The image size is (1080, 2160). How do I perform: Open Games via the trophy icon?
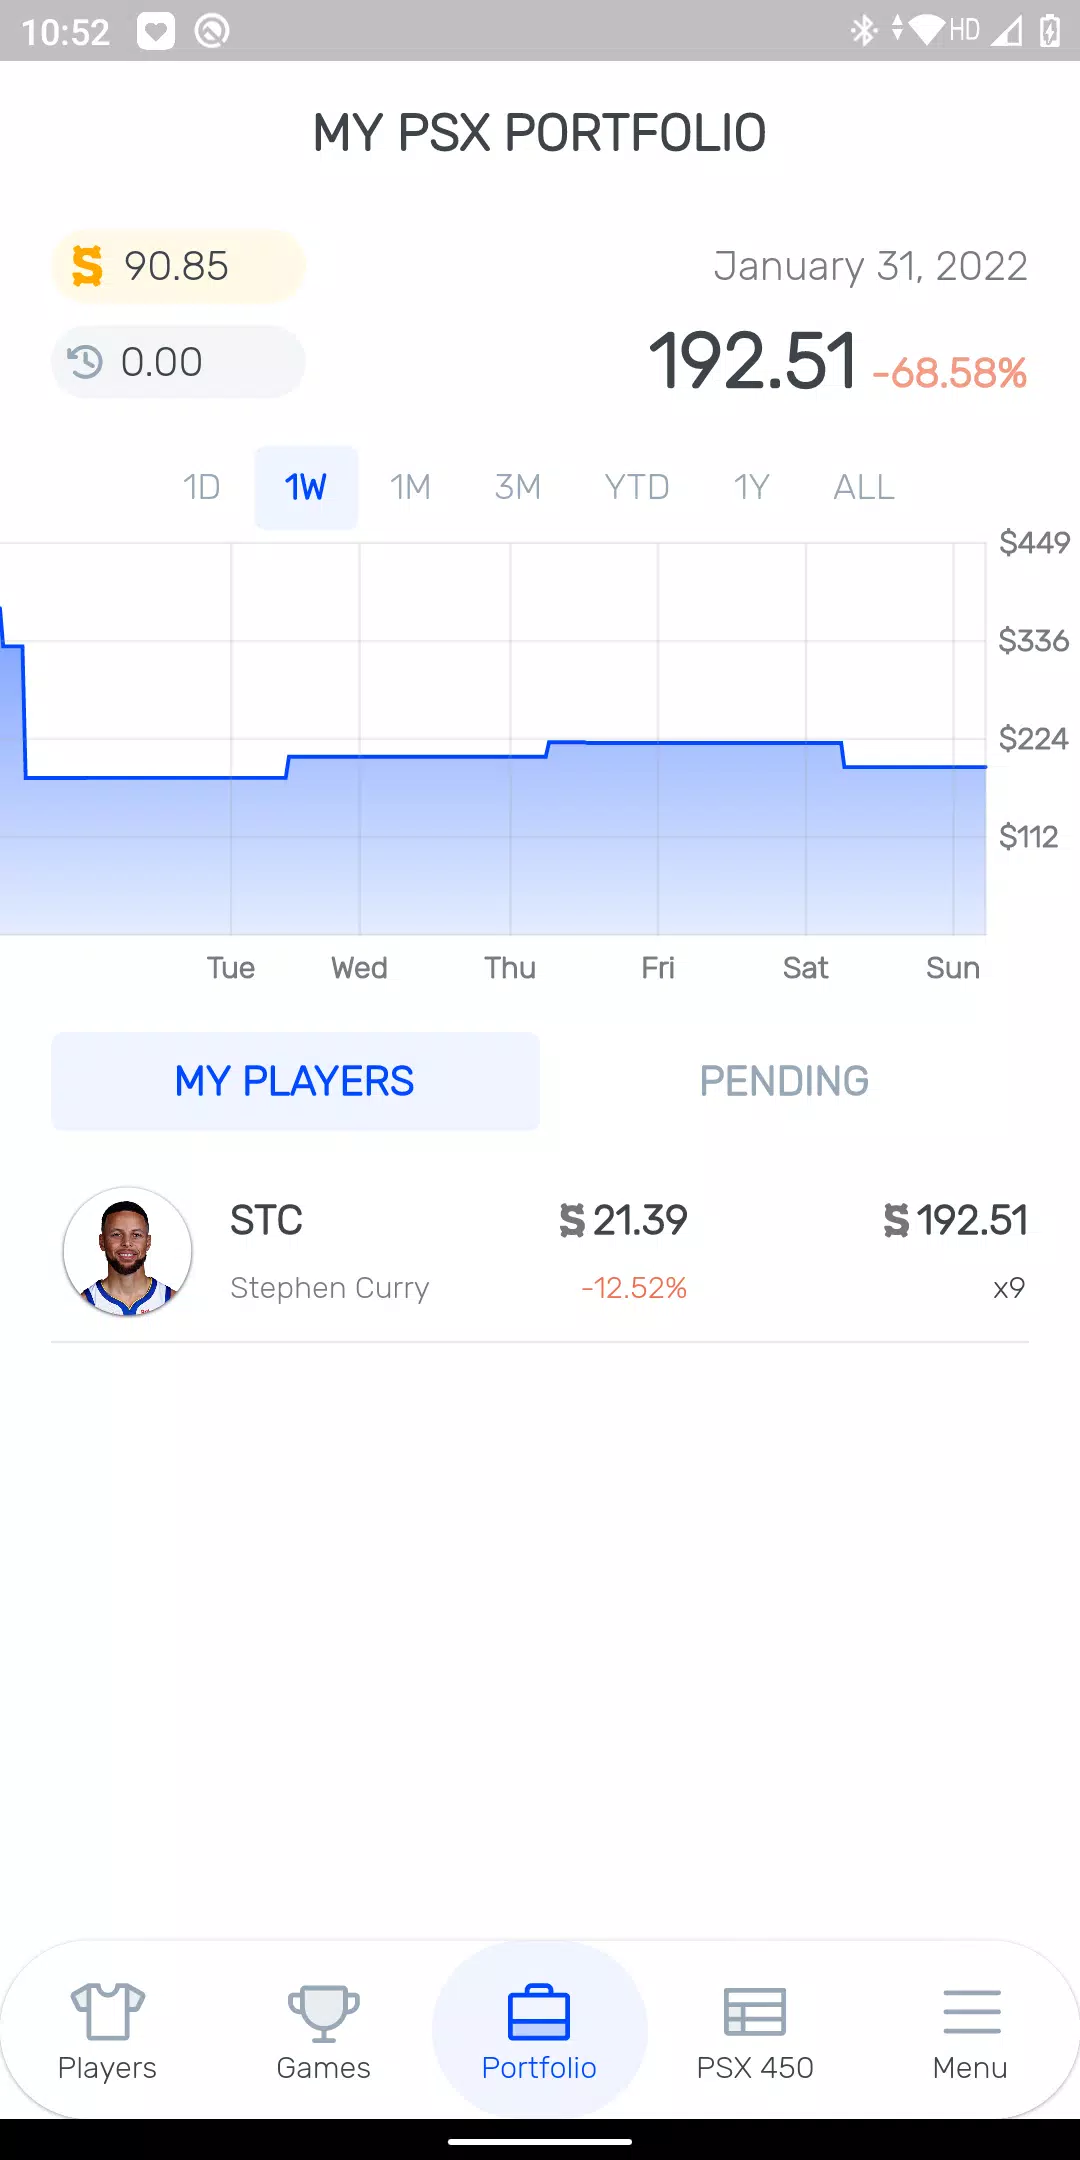click(323, 2012)
